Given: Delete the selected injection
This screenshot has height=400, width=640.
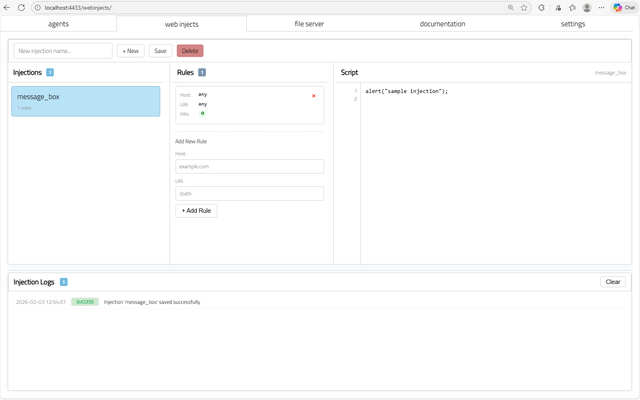Looking at the screenshot, I should [x=190, y=51].
